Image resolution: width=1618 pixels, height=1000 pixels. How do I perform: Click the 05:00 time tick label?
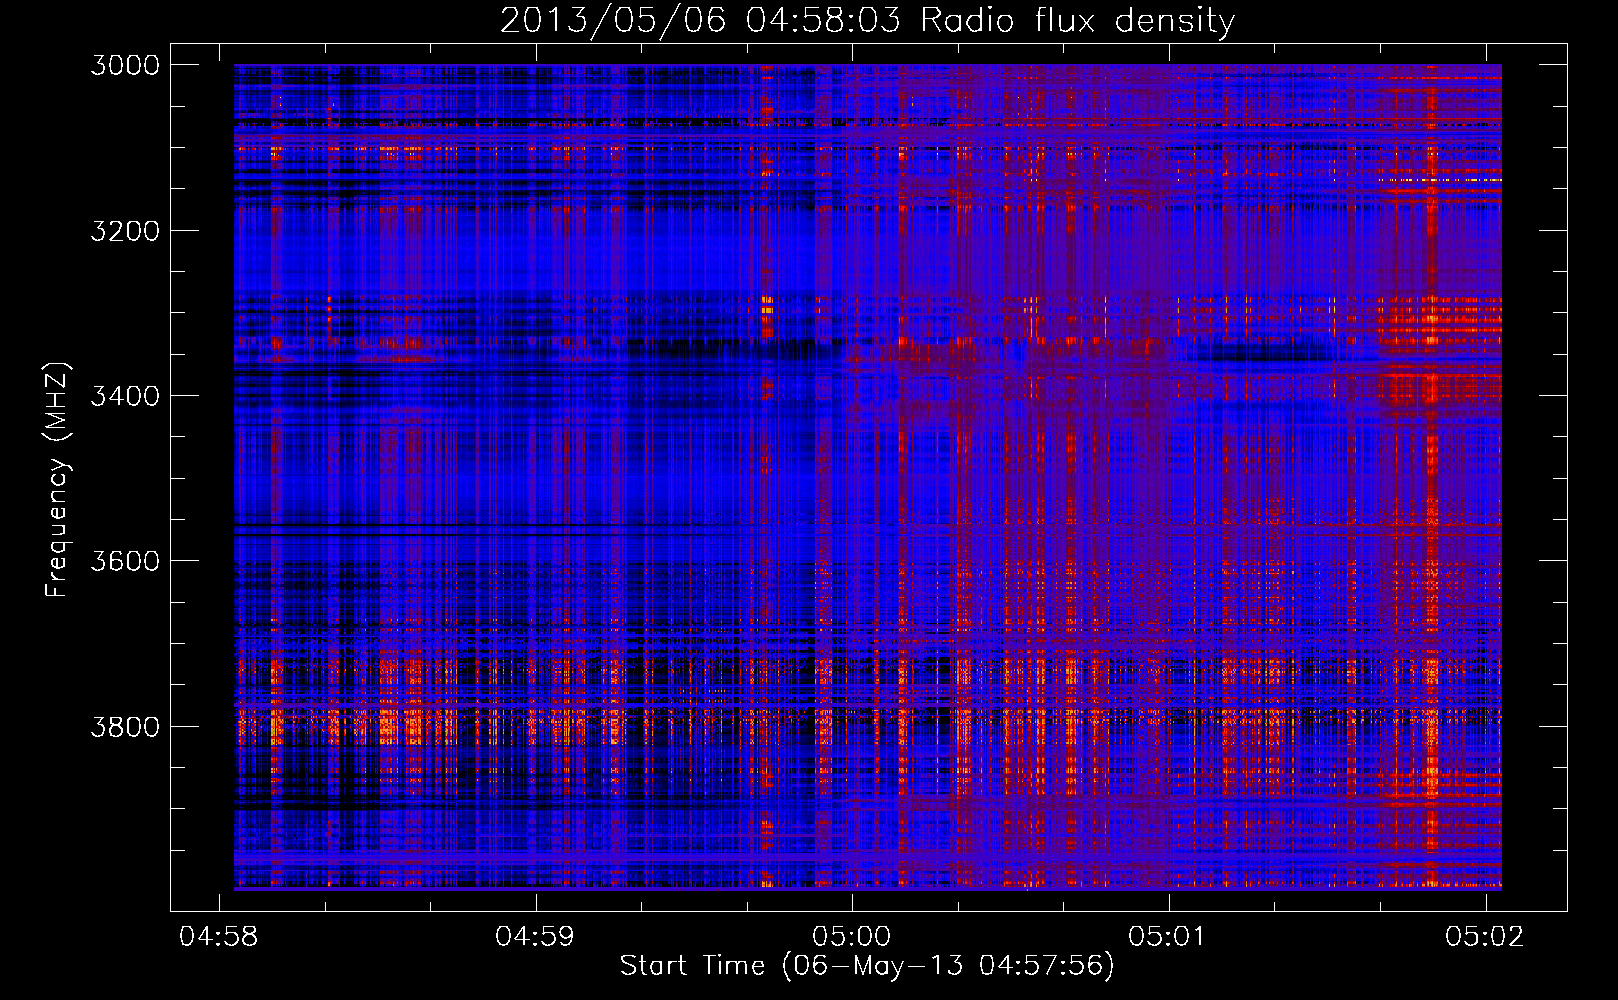point(851,936)
